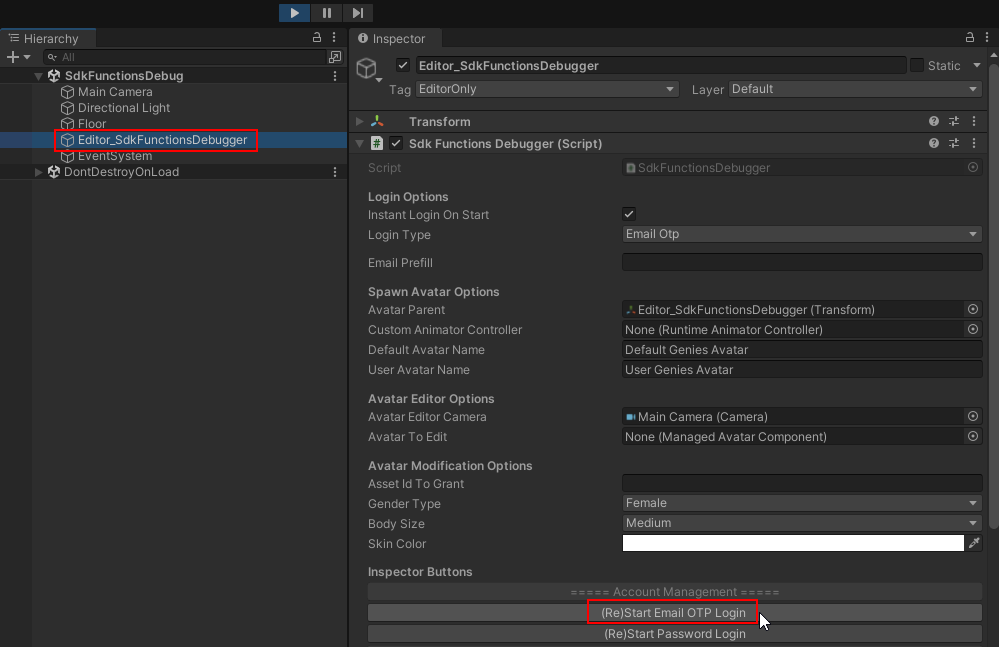This screenshot has height=647, width=999.
Task: Open the Login Type dropdown
Action: pyautogui.click(x=802, y=234)
